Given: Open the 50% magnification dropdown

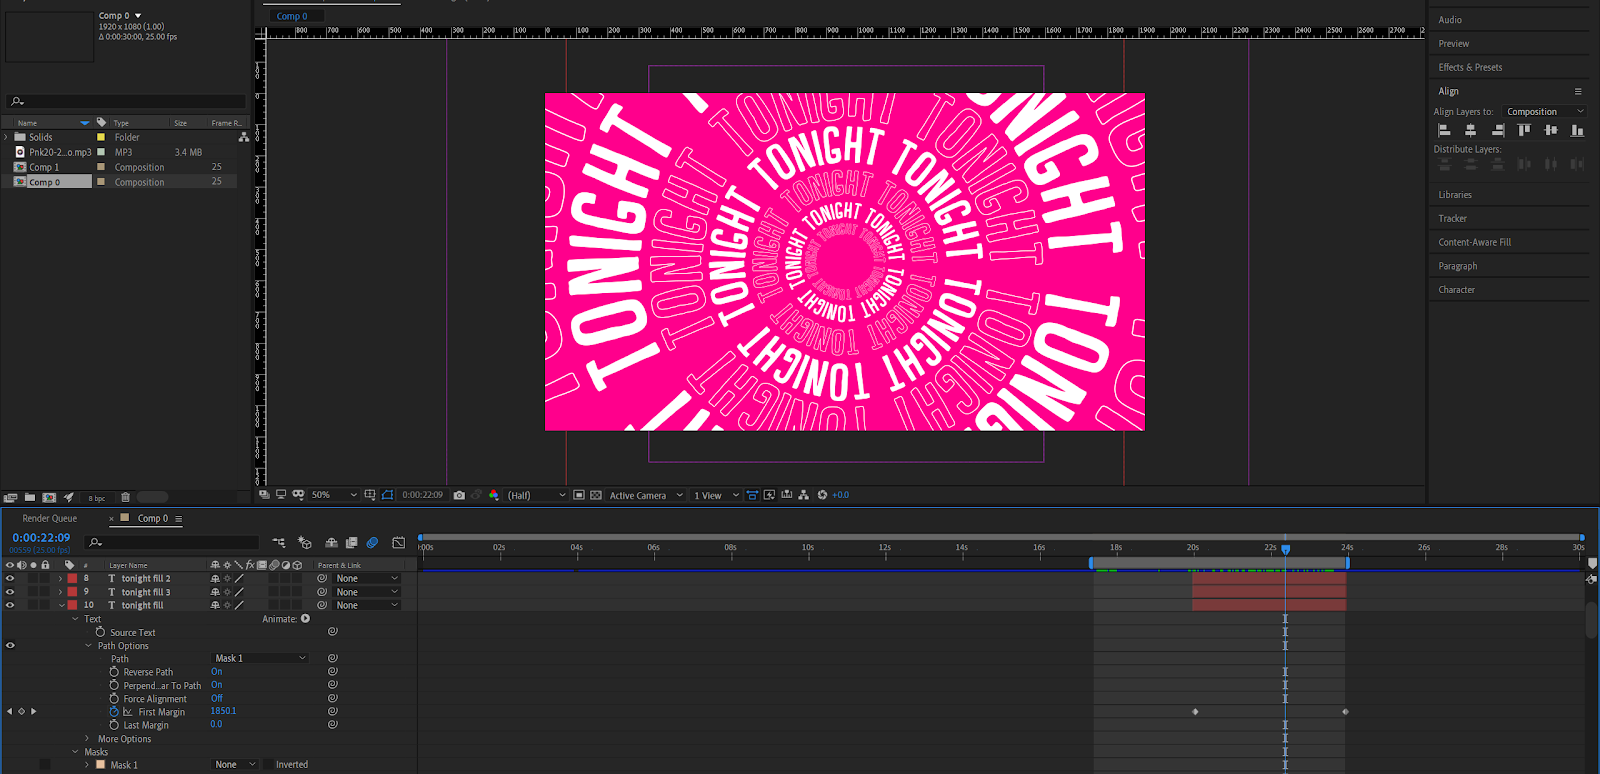Looking at the screenshot, I should pyautogui.click(x=333, y=495).
